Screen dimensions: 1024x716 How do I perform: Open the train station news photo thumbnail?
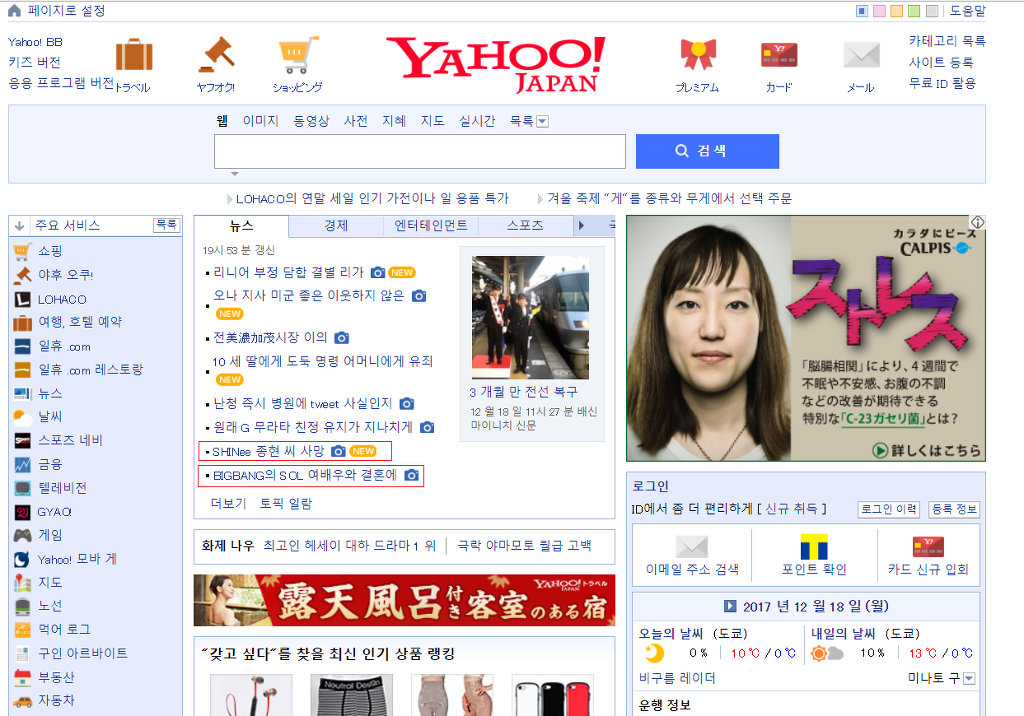point(530,317)
